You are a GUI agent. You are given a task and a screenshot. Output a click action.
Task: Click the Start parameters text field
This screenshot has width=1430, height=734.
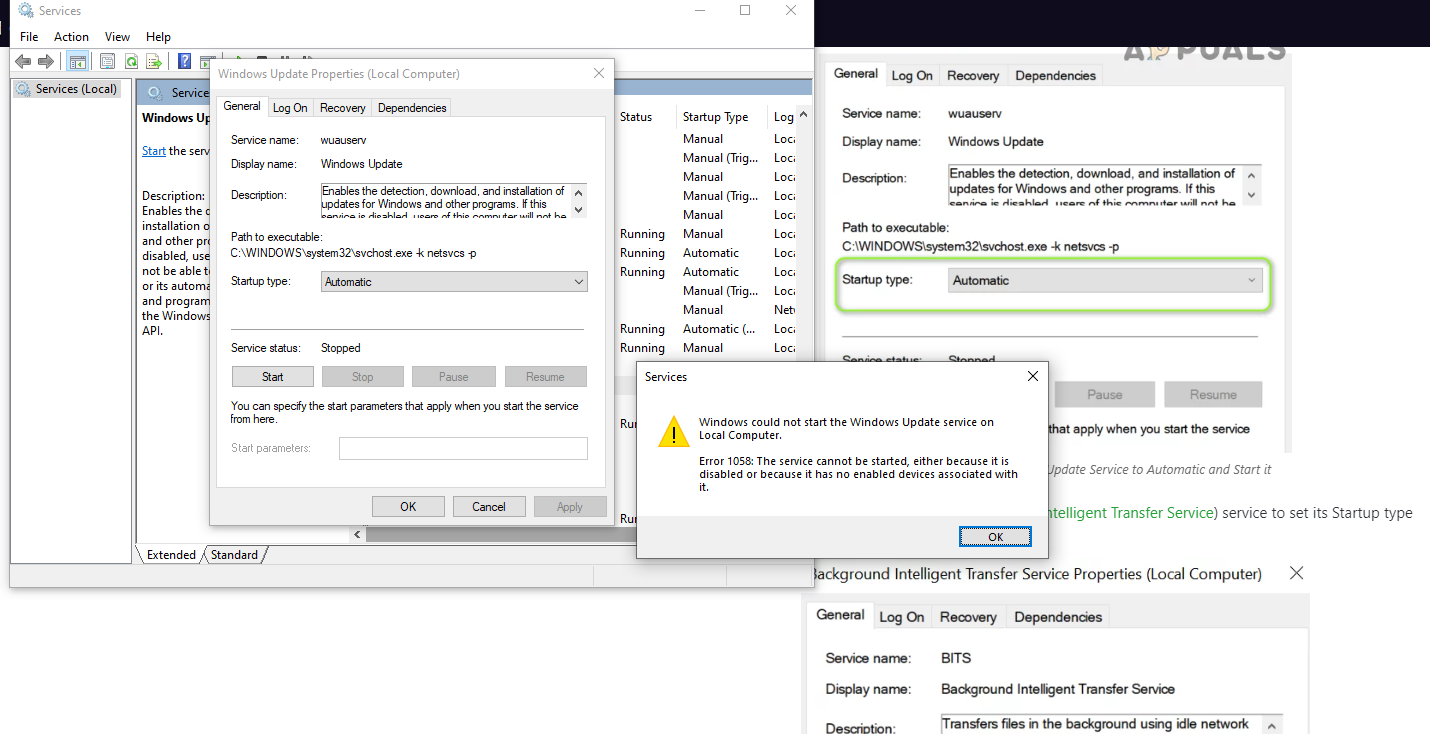(462, 449)
